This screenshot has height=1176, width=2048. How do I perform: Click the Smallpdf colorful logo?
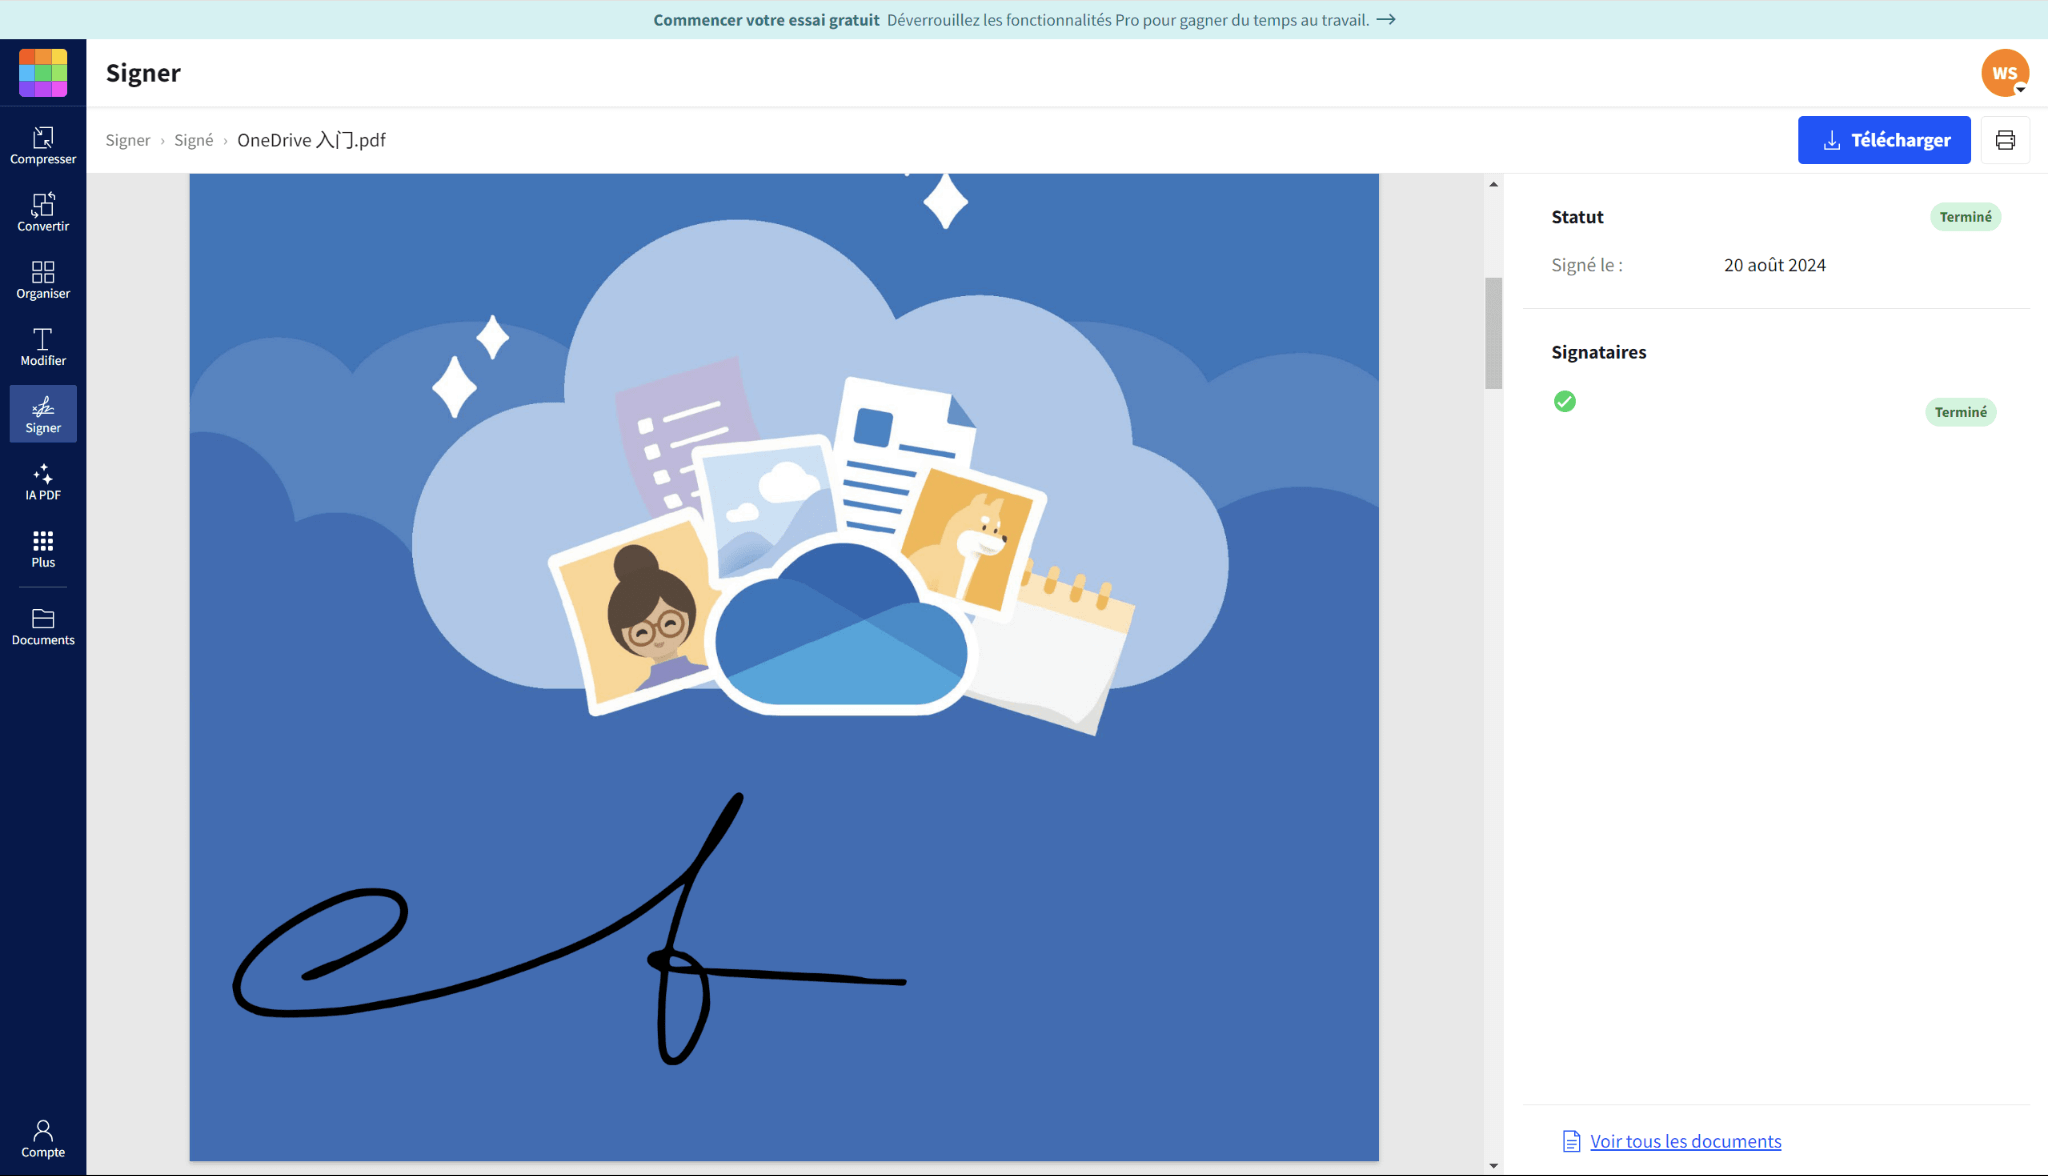pyautogui.click(x=43, y=73)
